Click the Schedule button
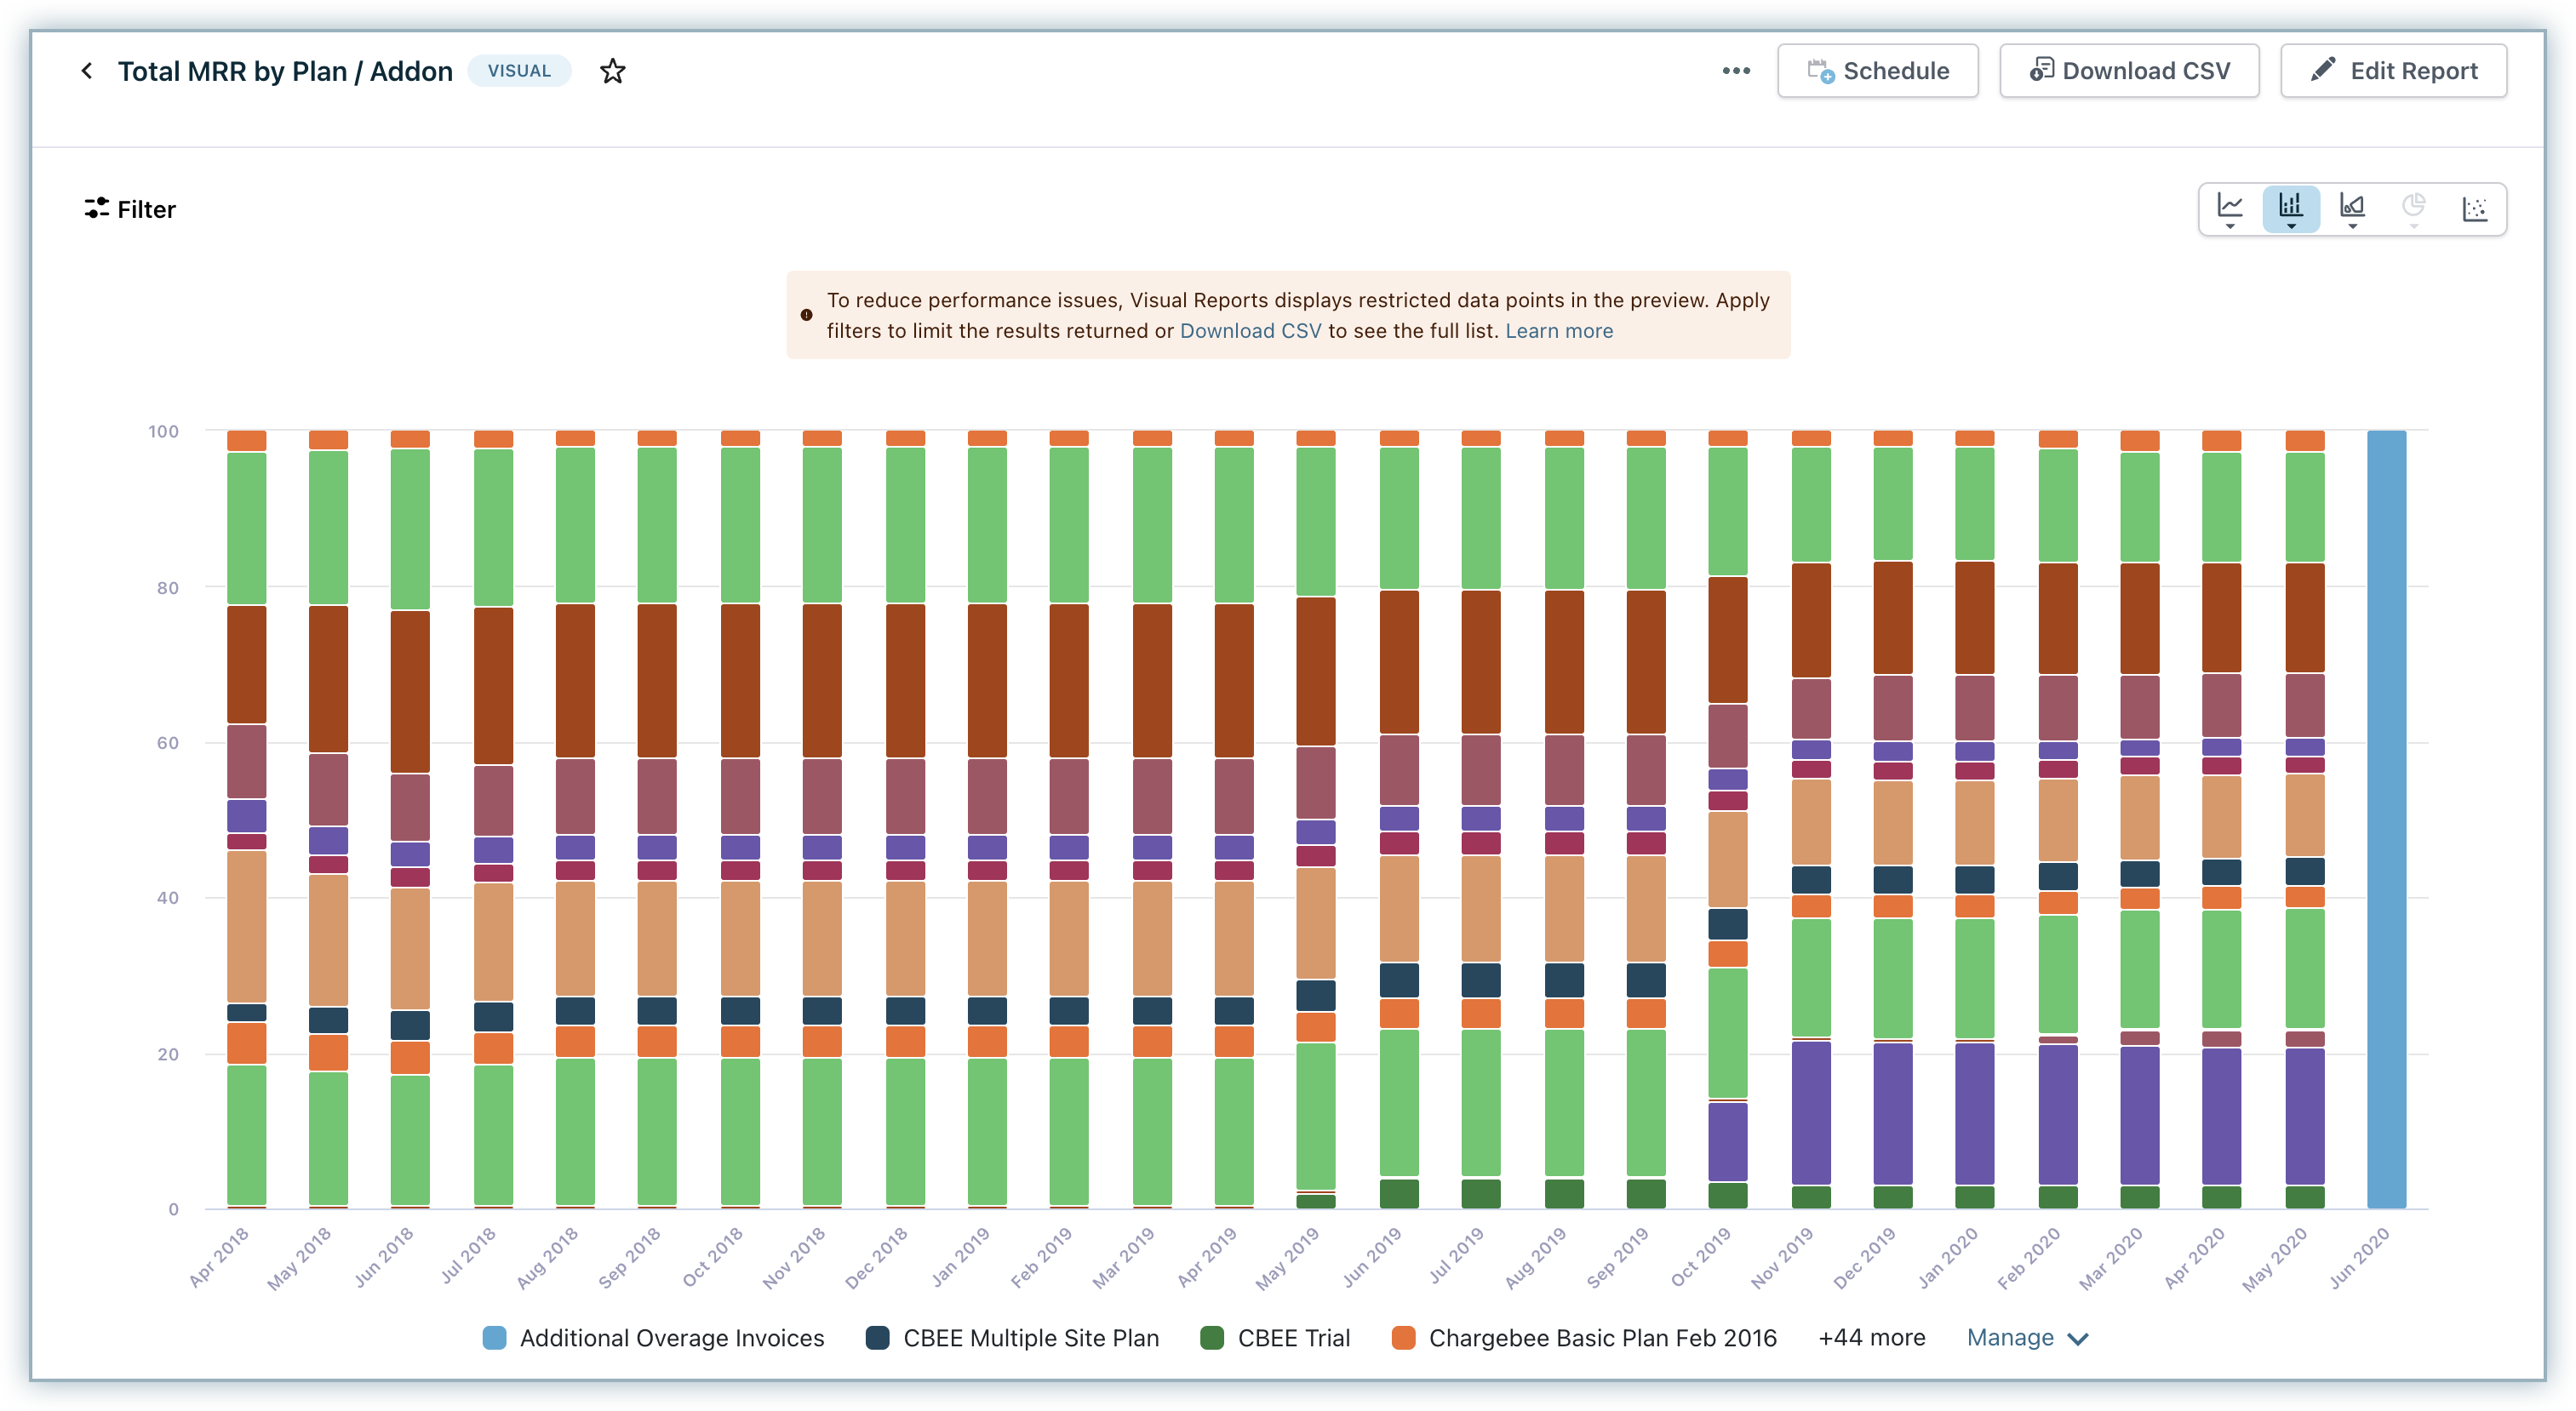This screenshot has width=2576, height=1411. [x=1877, y=71]
